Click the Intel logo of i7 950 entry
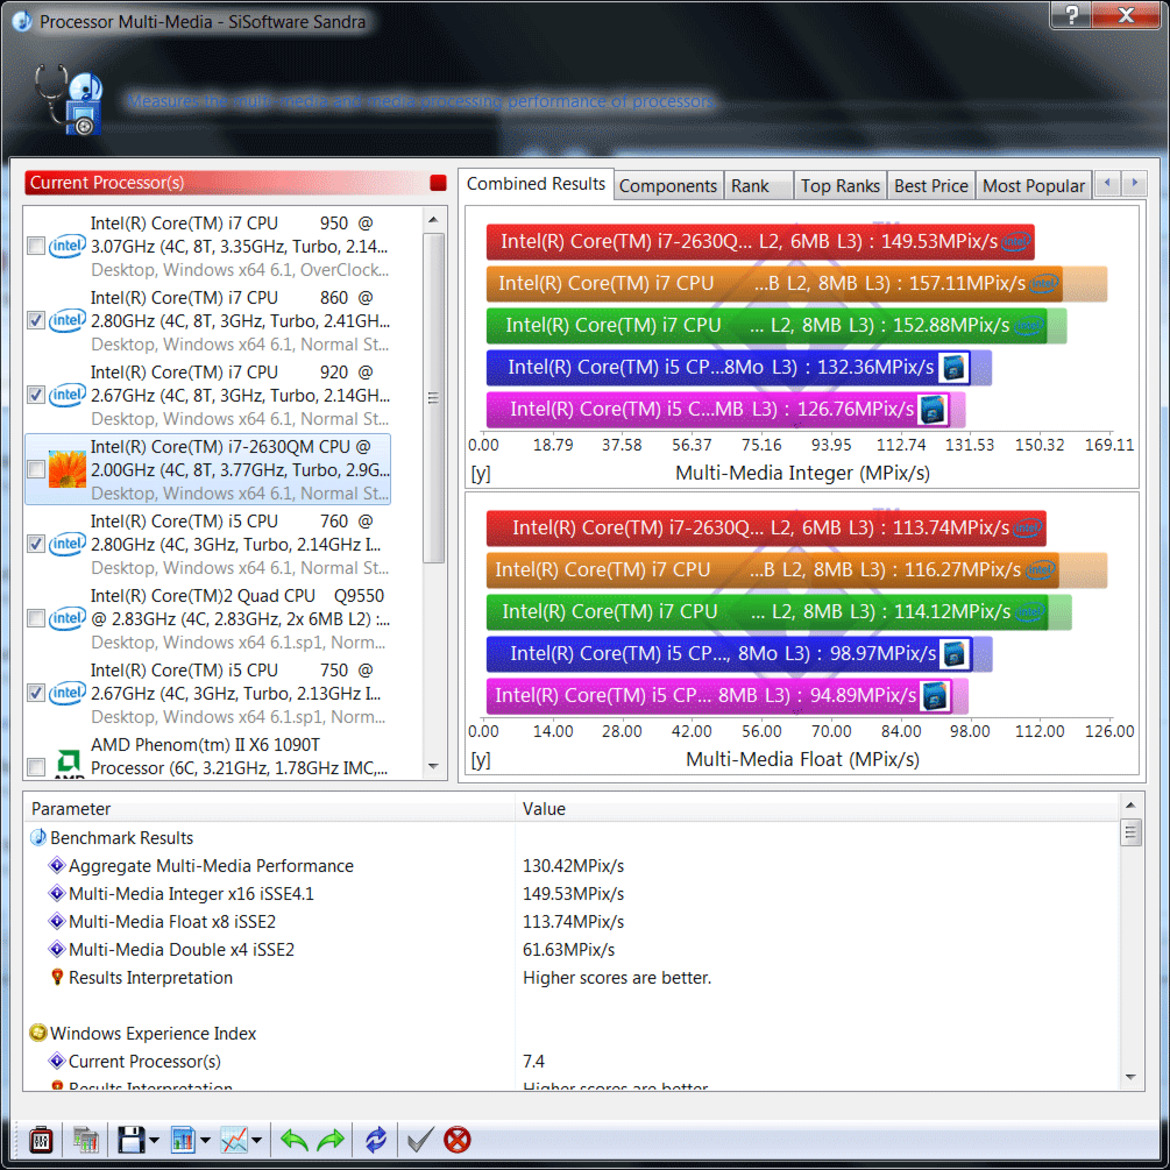Image resolution: width=1170 pixels, height=1170 pixels. (67, 246)
